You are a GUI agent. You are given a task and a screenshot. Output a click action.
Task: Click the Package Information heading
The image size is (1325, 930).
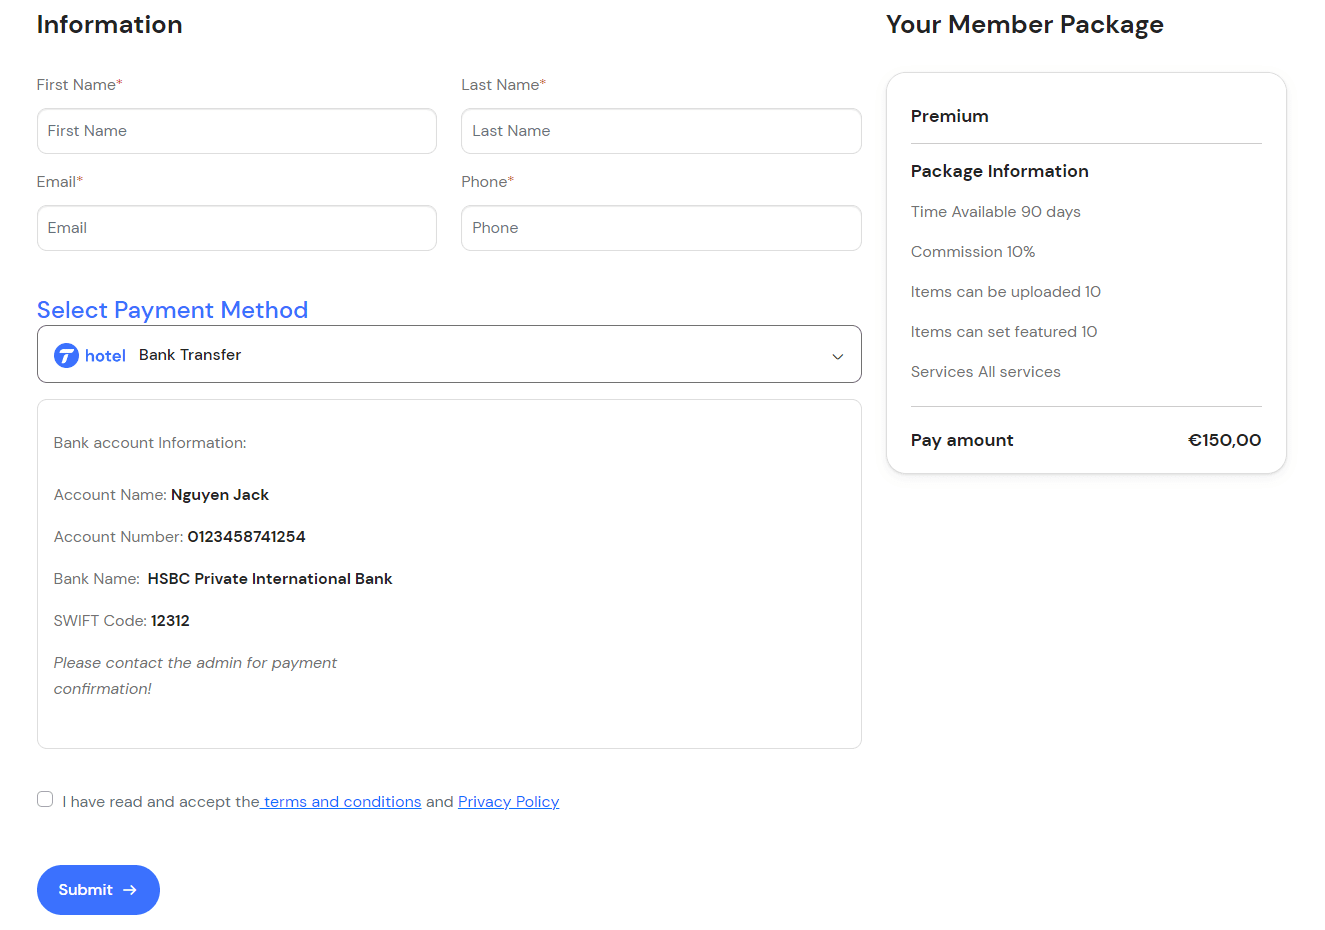click(x=999, y=171)
